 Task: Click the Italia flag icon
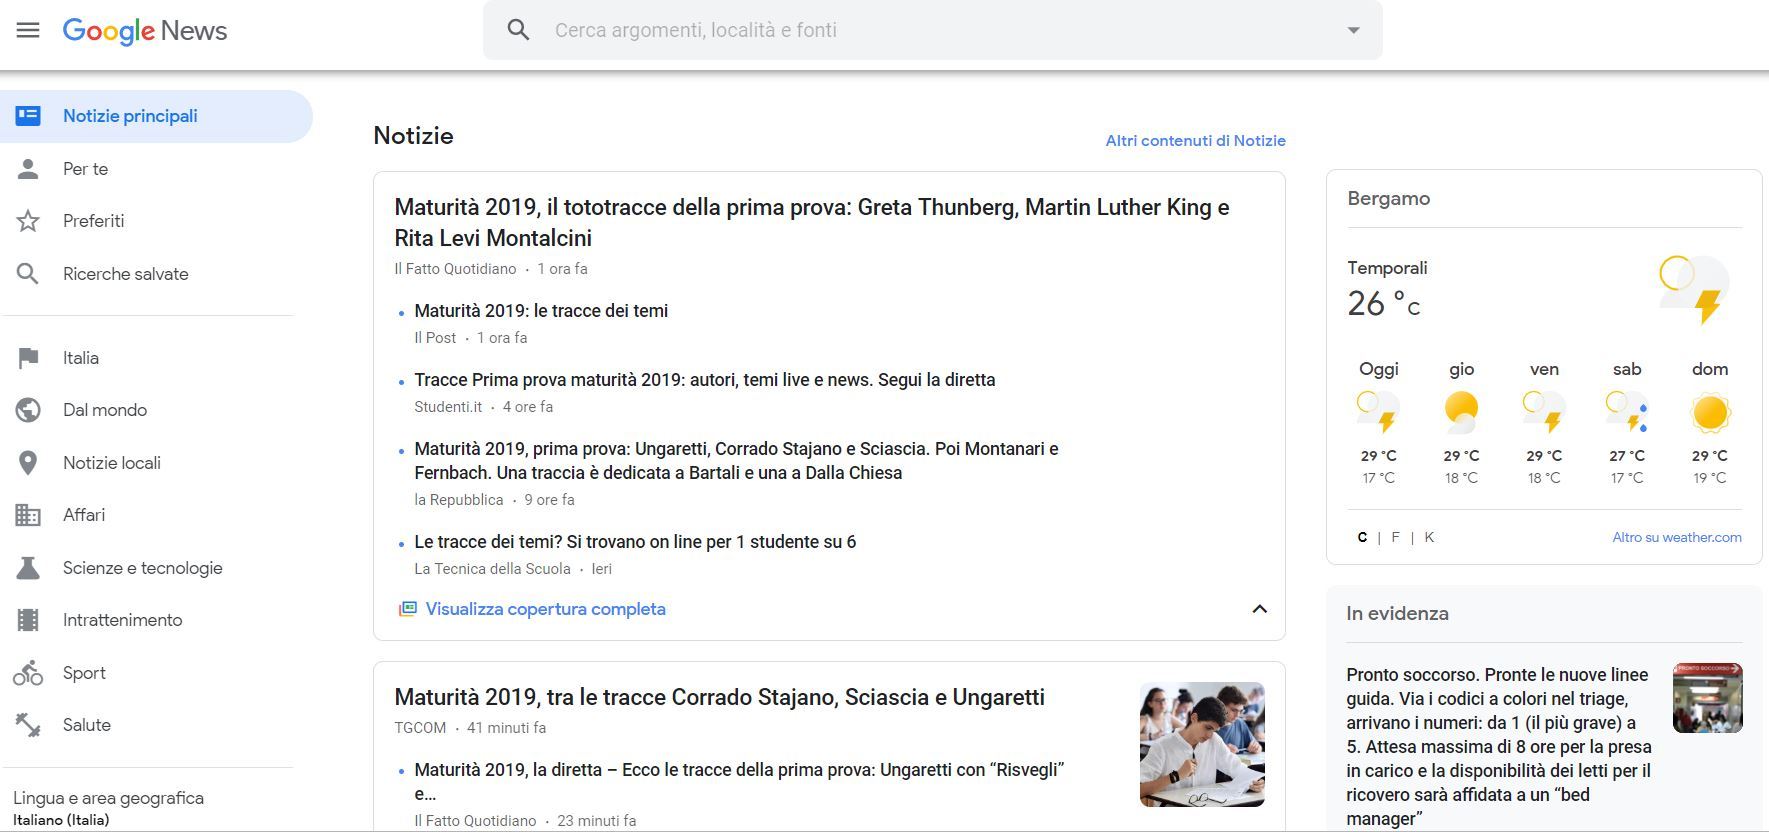coord(28,358)
